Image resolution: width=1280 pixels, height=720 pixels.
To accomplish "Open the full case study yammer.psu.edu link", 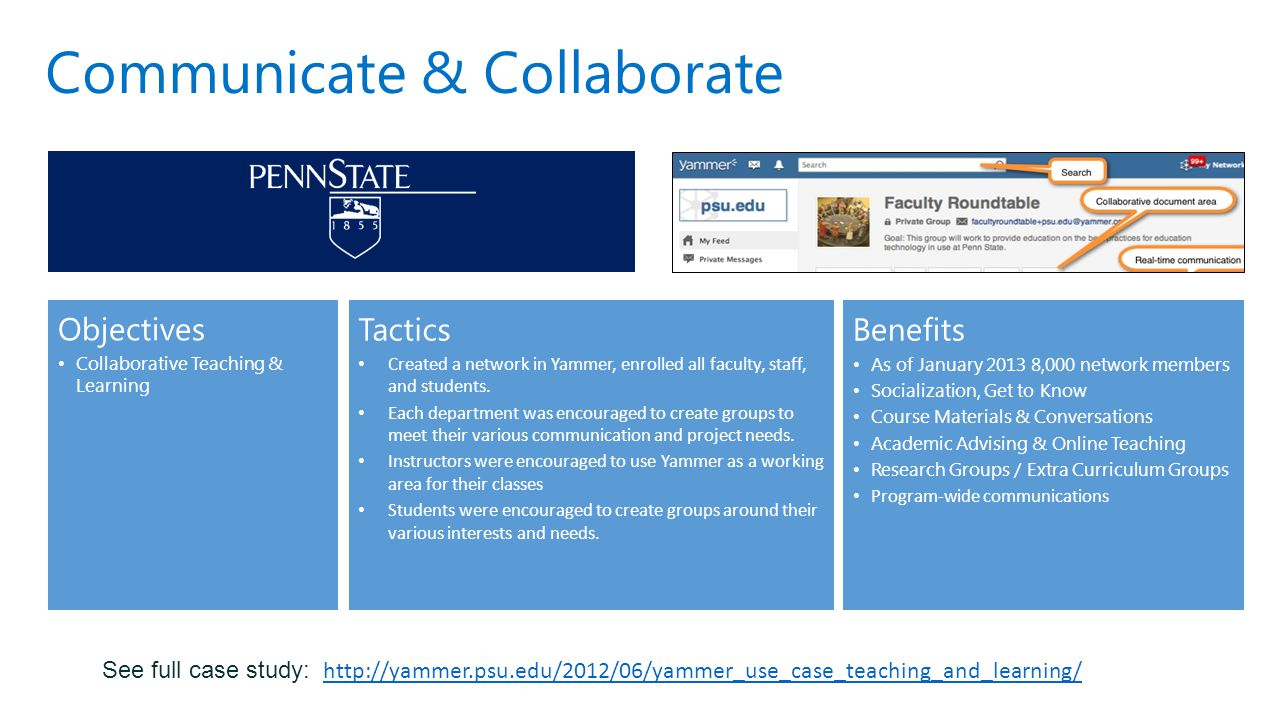I will (702, 671).
